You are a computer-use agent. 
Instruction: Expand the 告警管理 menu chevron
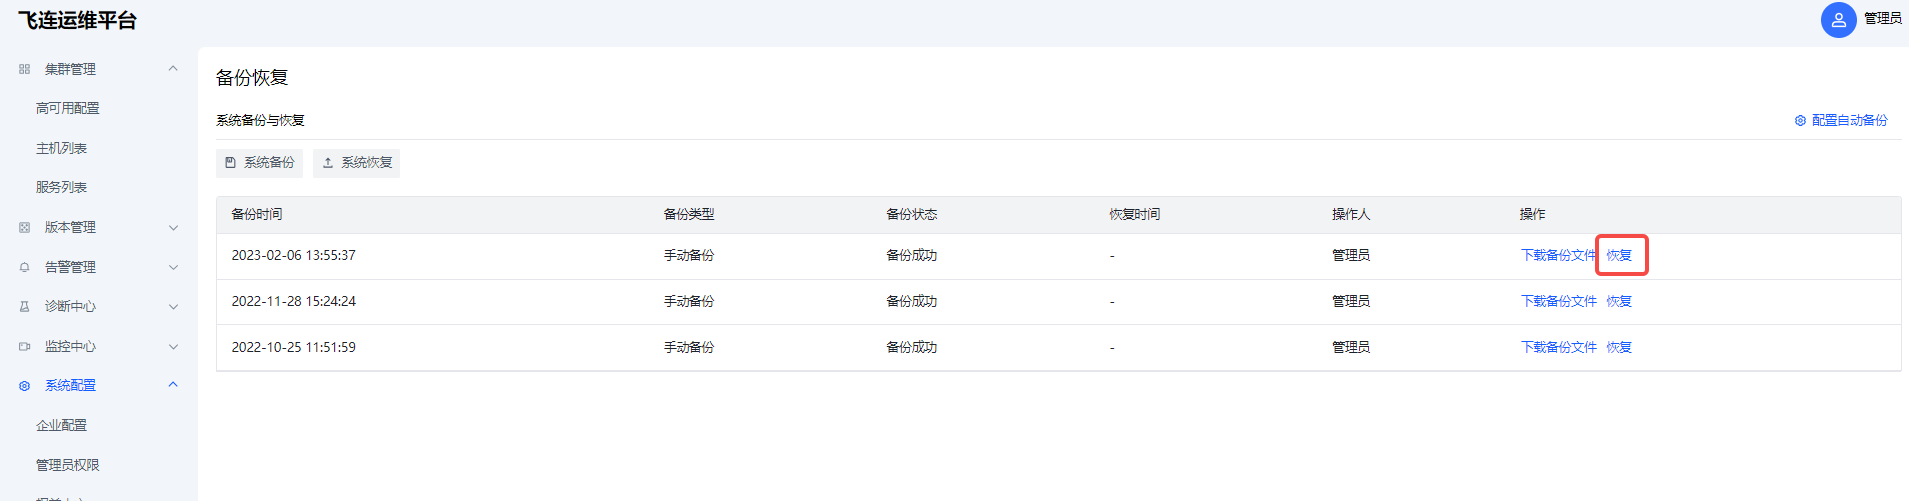pyautogui.click(x=173, y=267)
